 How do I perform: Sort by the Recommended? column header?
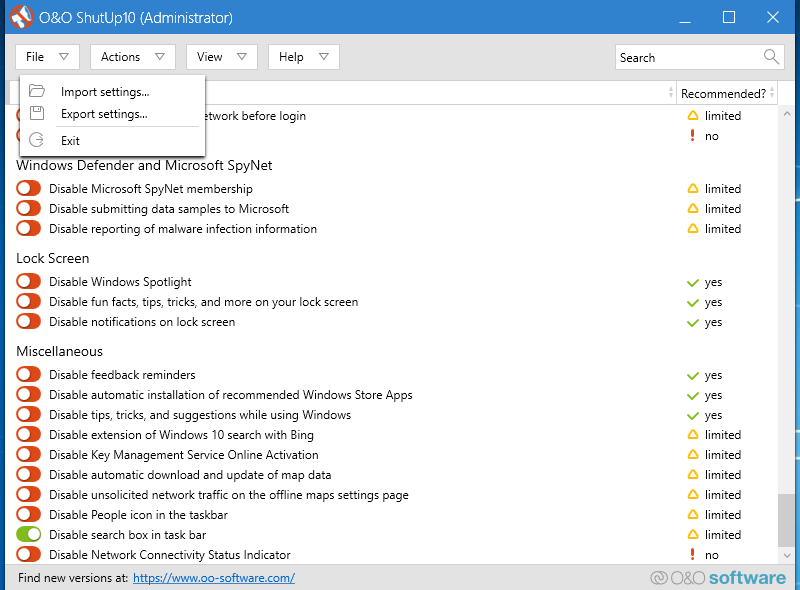coord(727,93)
